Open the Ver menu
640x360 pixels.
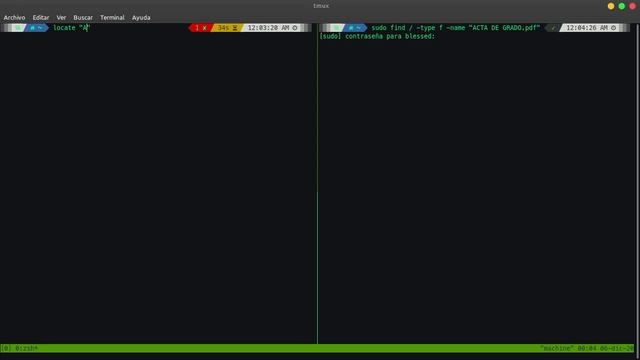61,18
